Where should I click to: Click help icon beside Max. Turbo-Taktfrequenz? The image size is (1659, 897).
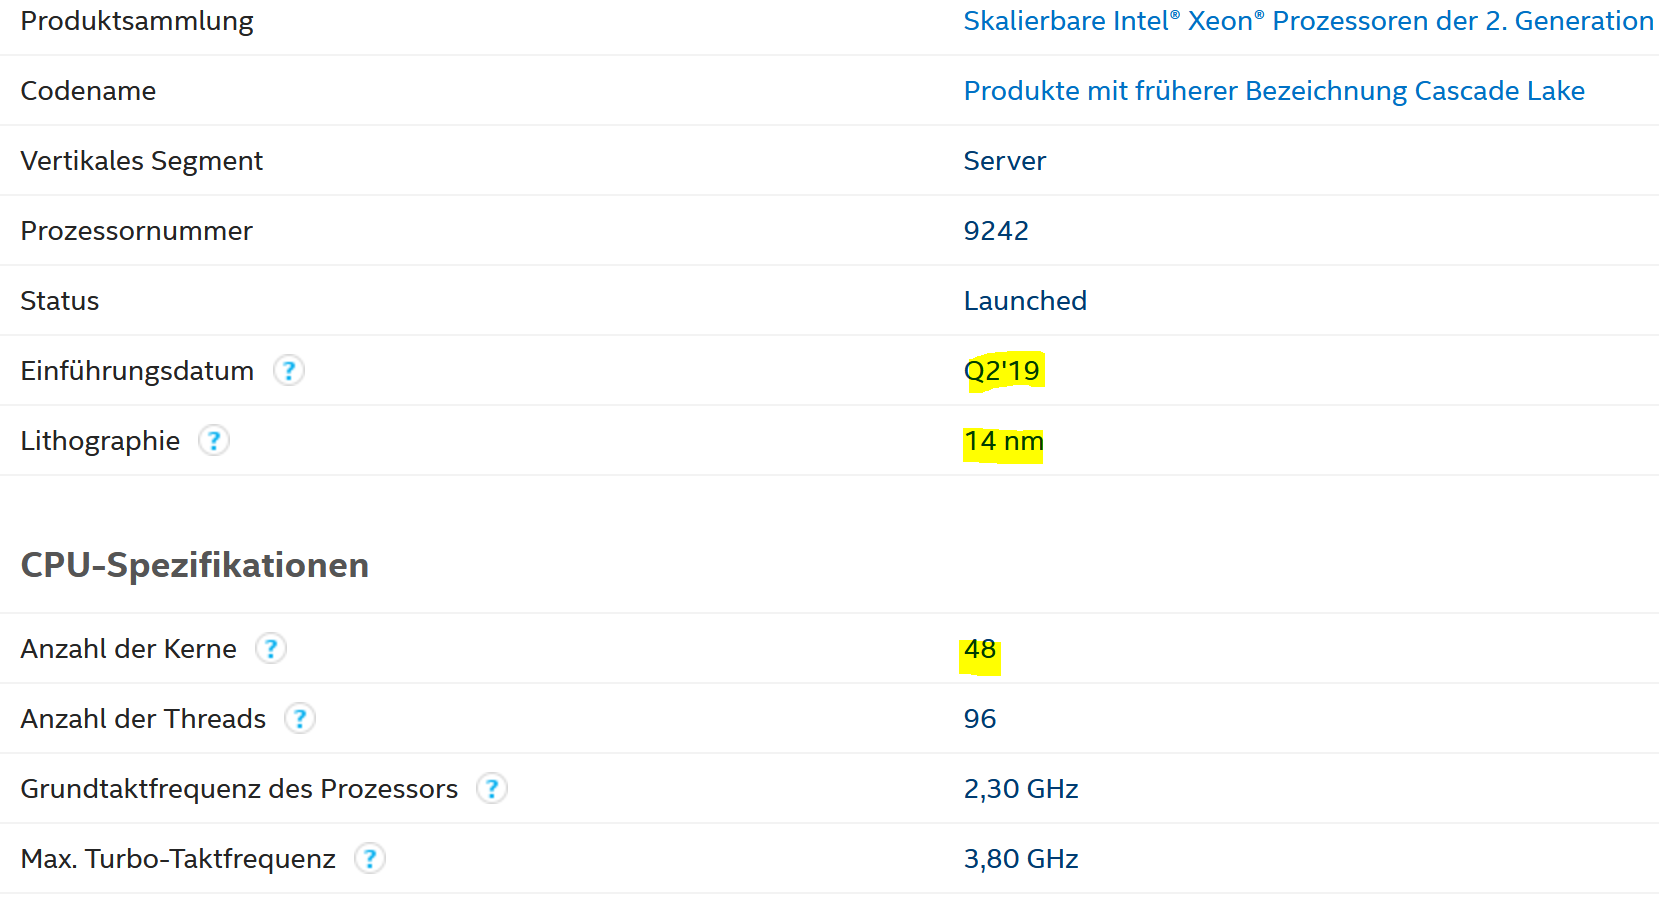point(370,858)
